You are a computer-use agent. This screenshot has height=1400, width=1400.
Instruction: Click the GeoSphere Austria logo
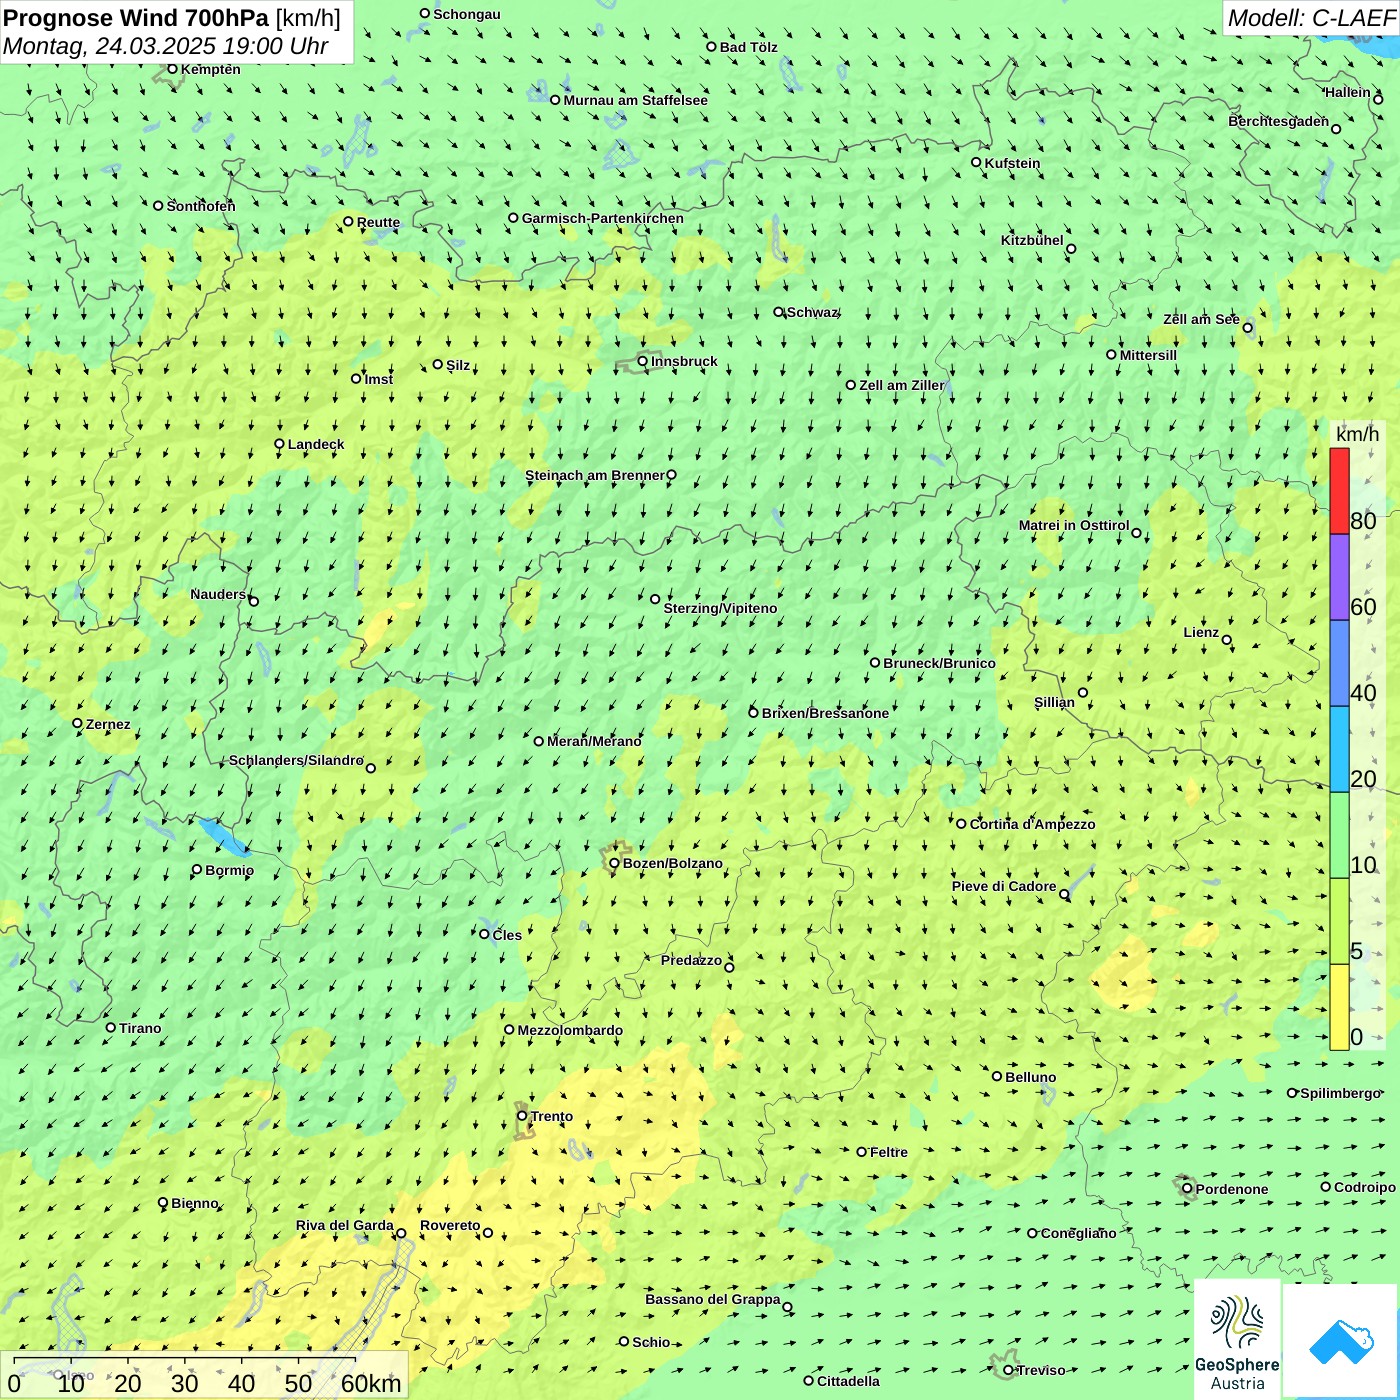[1237, 1339]
